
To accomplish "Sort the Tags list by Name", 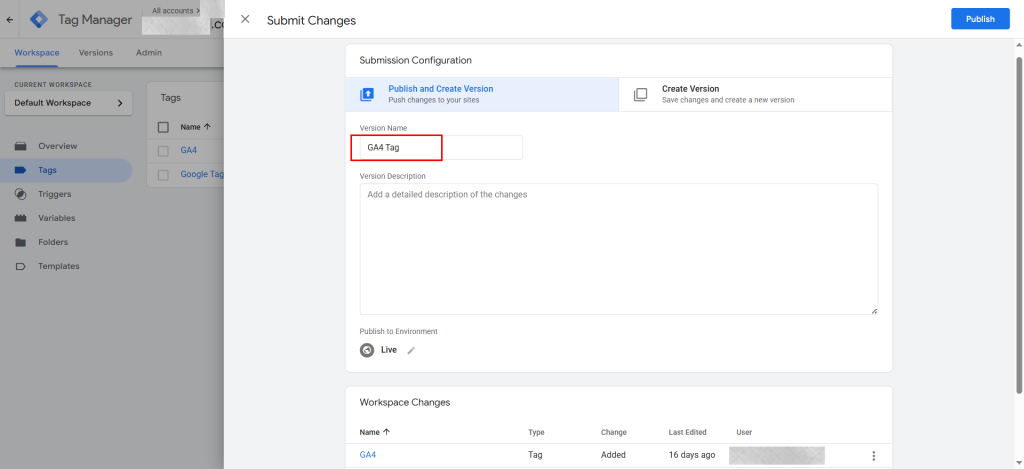I will [x=195, y=127].
